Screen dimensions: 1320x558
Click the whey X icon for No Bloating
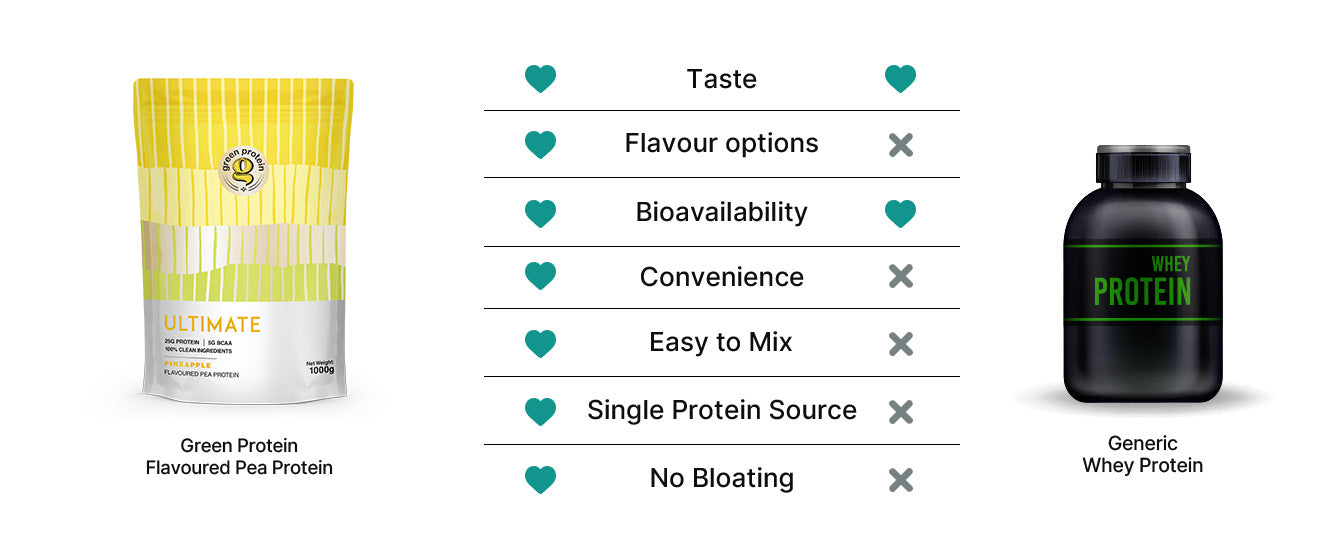pos(900,480)
